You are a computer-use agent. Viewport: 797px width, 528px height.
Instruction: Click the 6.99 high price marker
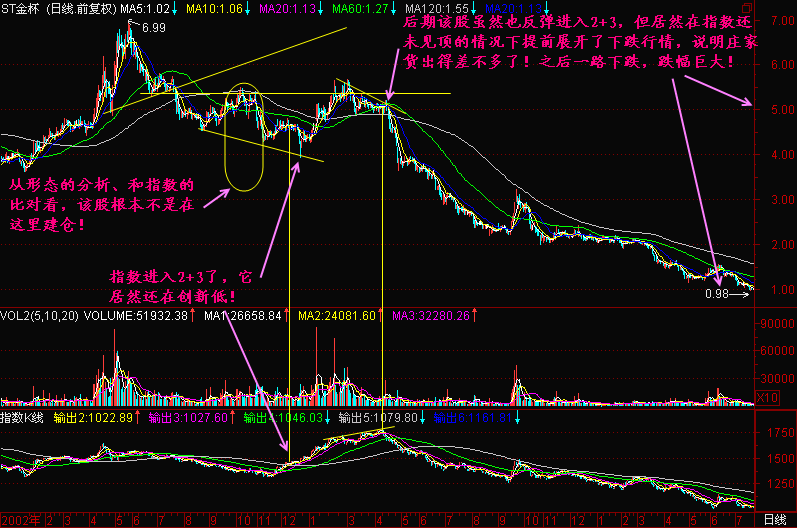pos(153,27)
